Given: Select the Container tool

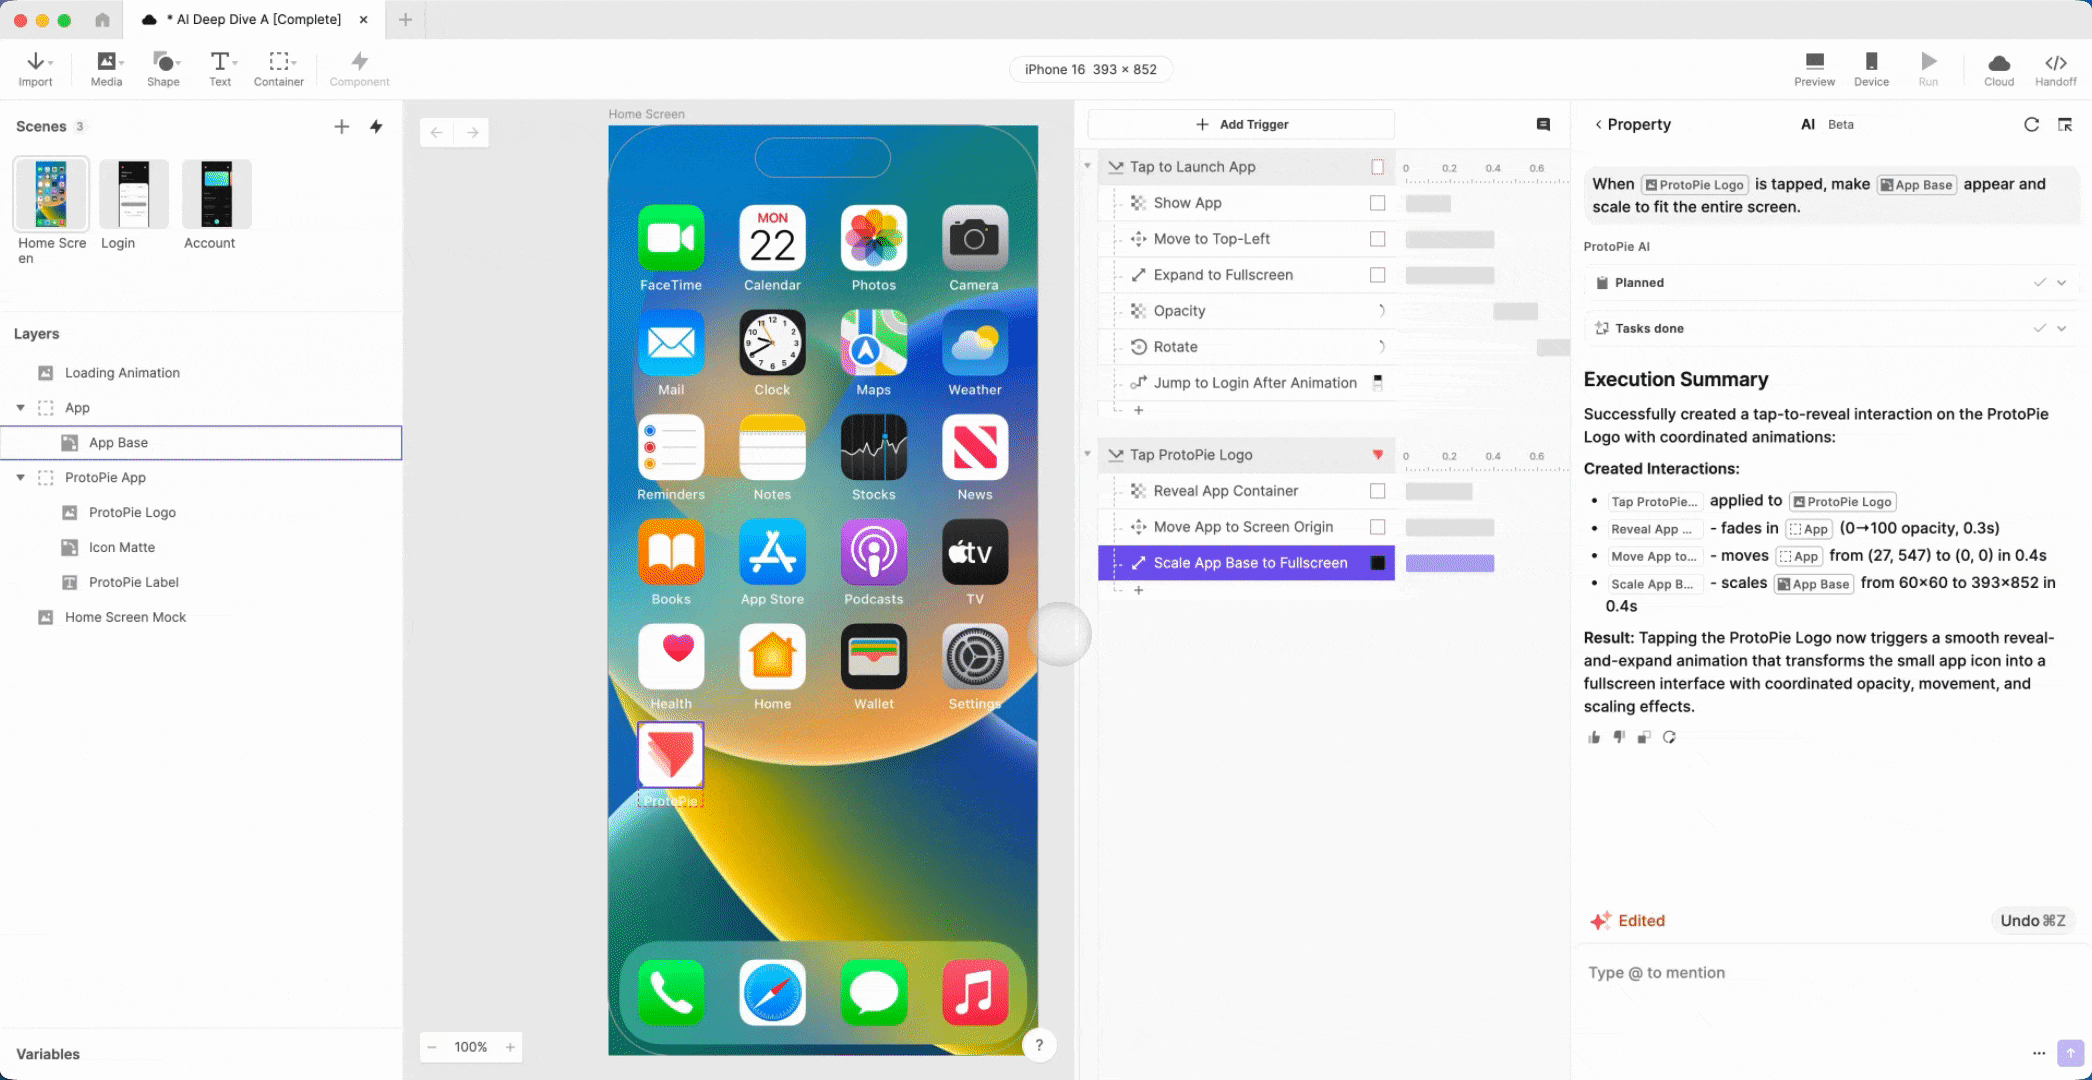Looking at the screenshot, I should coord(278,67).
